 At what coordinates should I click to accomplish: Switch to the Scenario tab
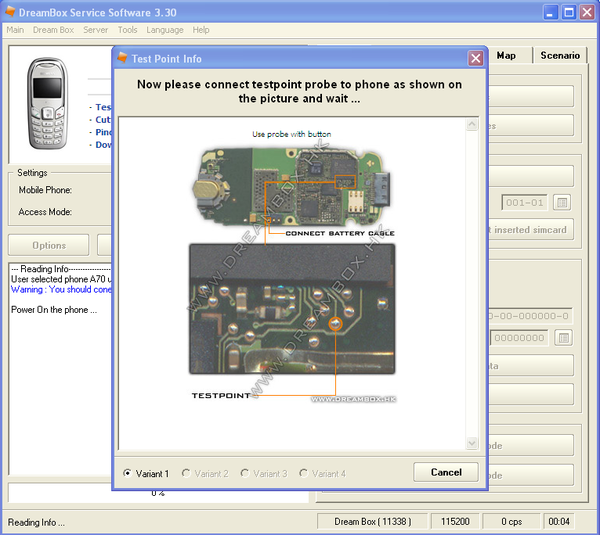click(559, 55)
